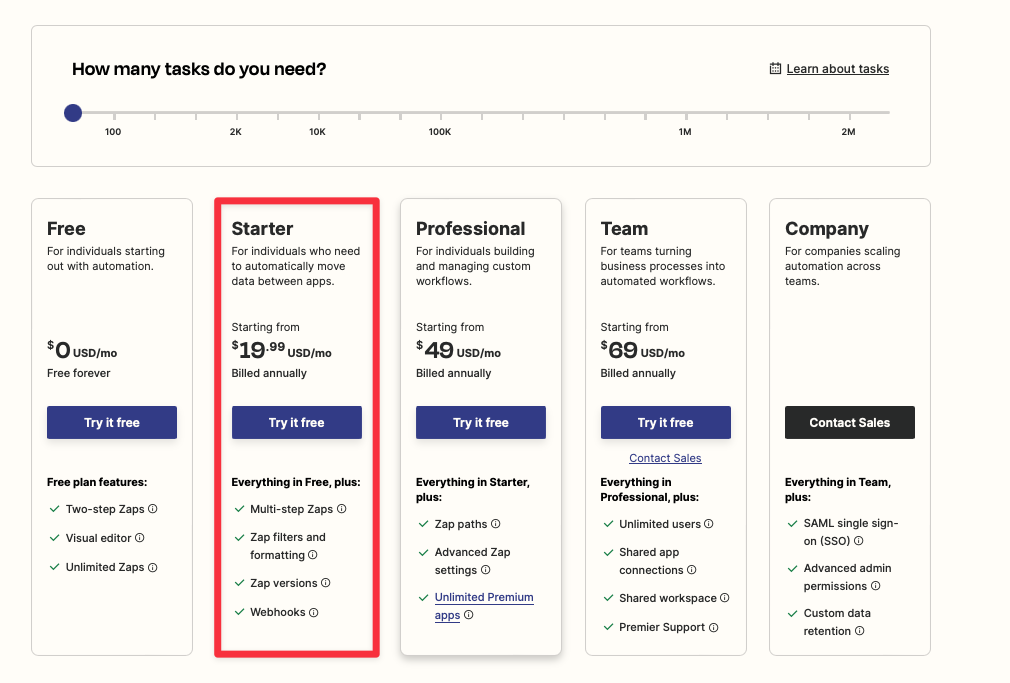Open the Unlimited Premium apps link
Image resolution: width=1010 pixels, height=683 pixels.
click(x=484, y=606)
